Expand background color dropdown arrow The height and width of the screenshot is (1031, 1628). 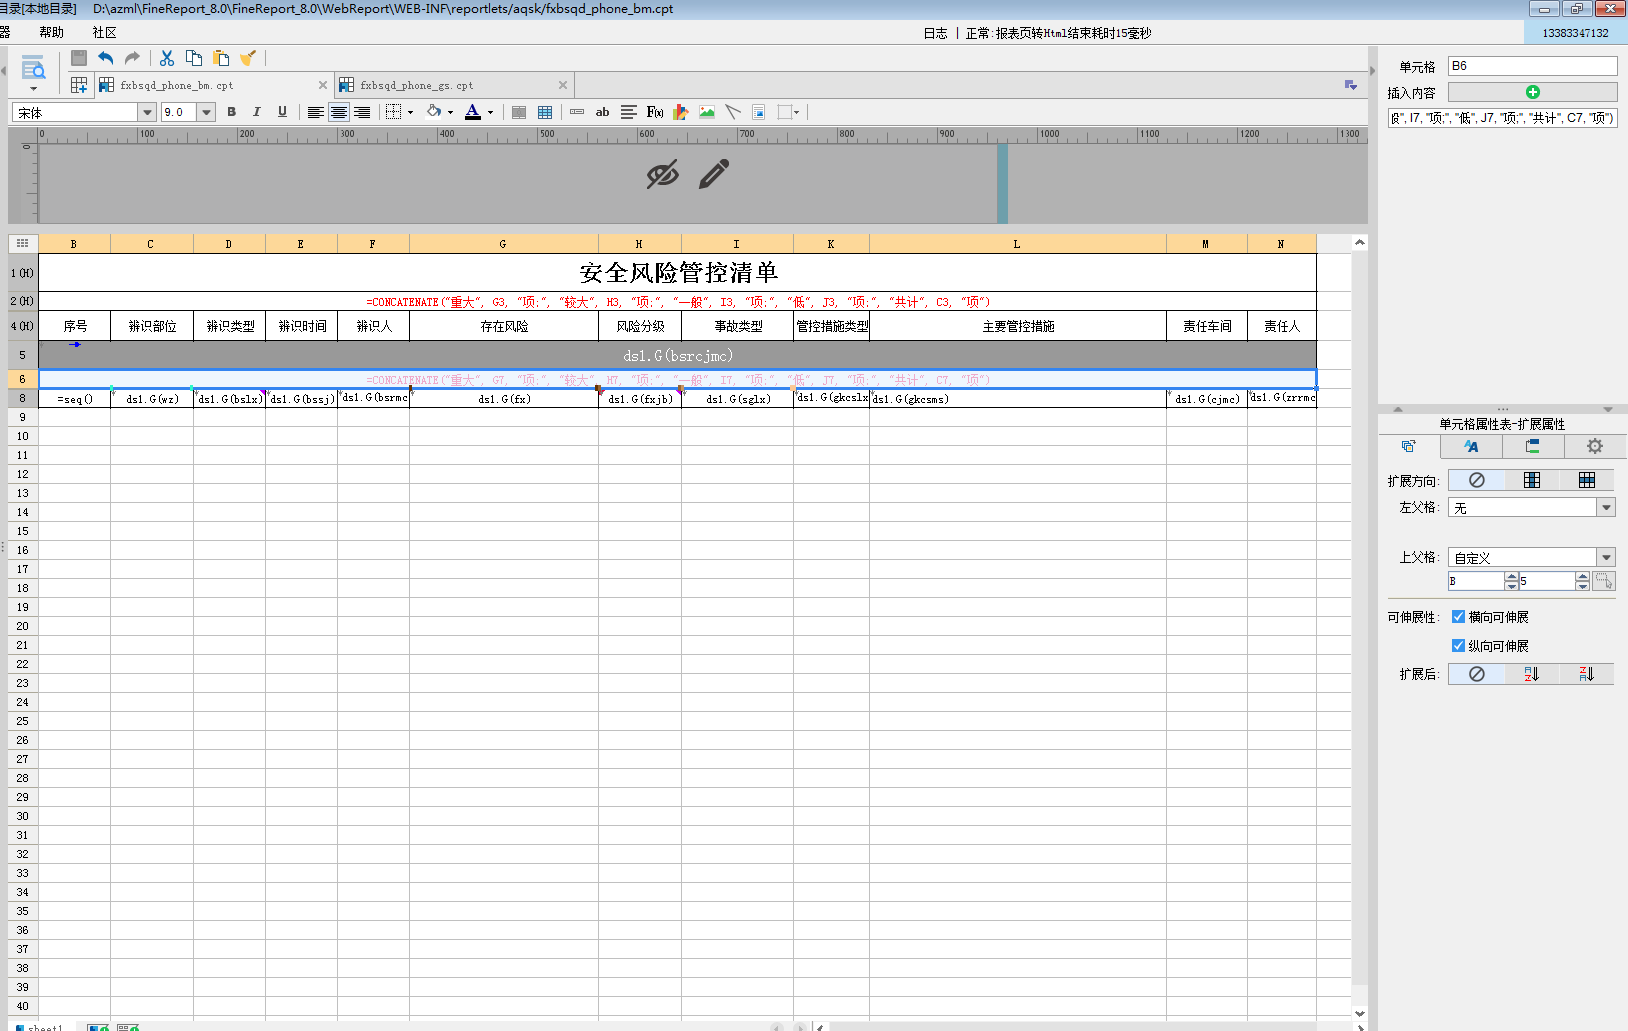(x=450, y=113)
